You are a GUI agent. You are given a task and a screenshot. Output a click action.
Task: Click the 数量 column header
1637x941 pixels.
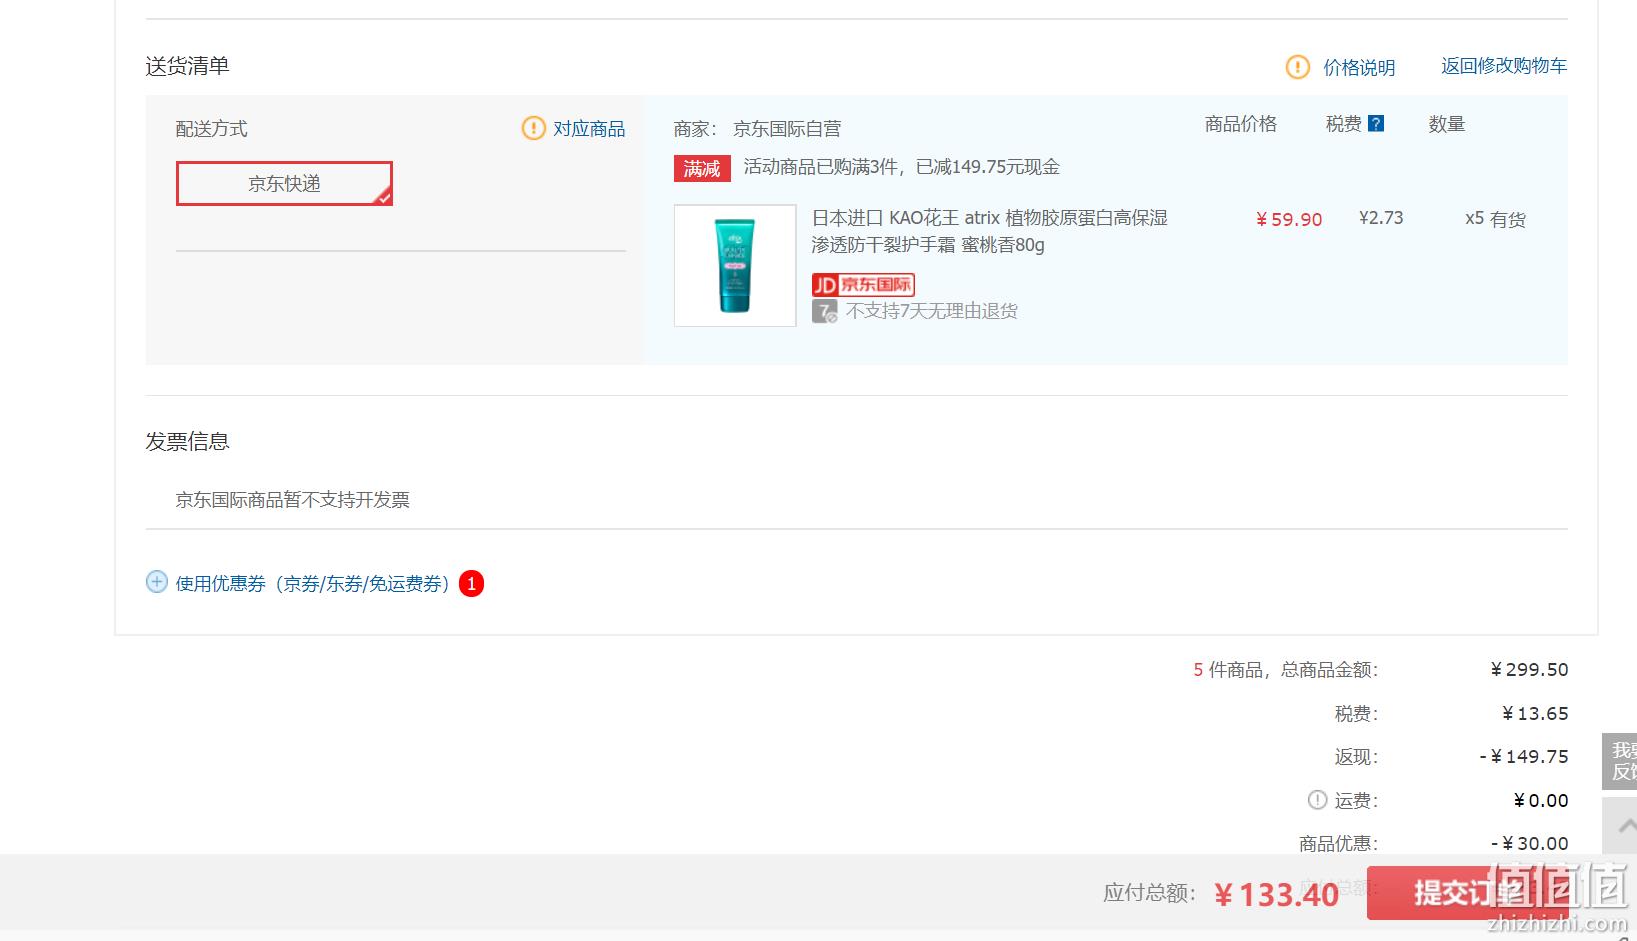tap(1447, 124)
